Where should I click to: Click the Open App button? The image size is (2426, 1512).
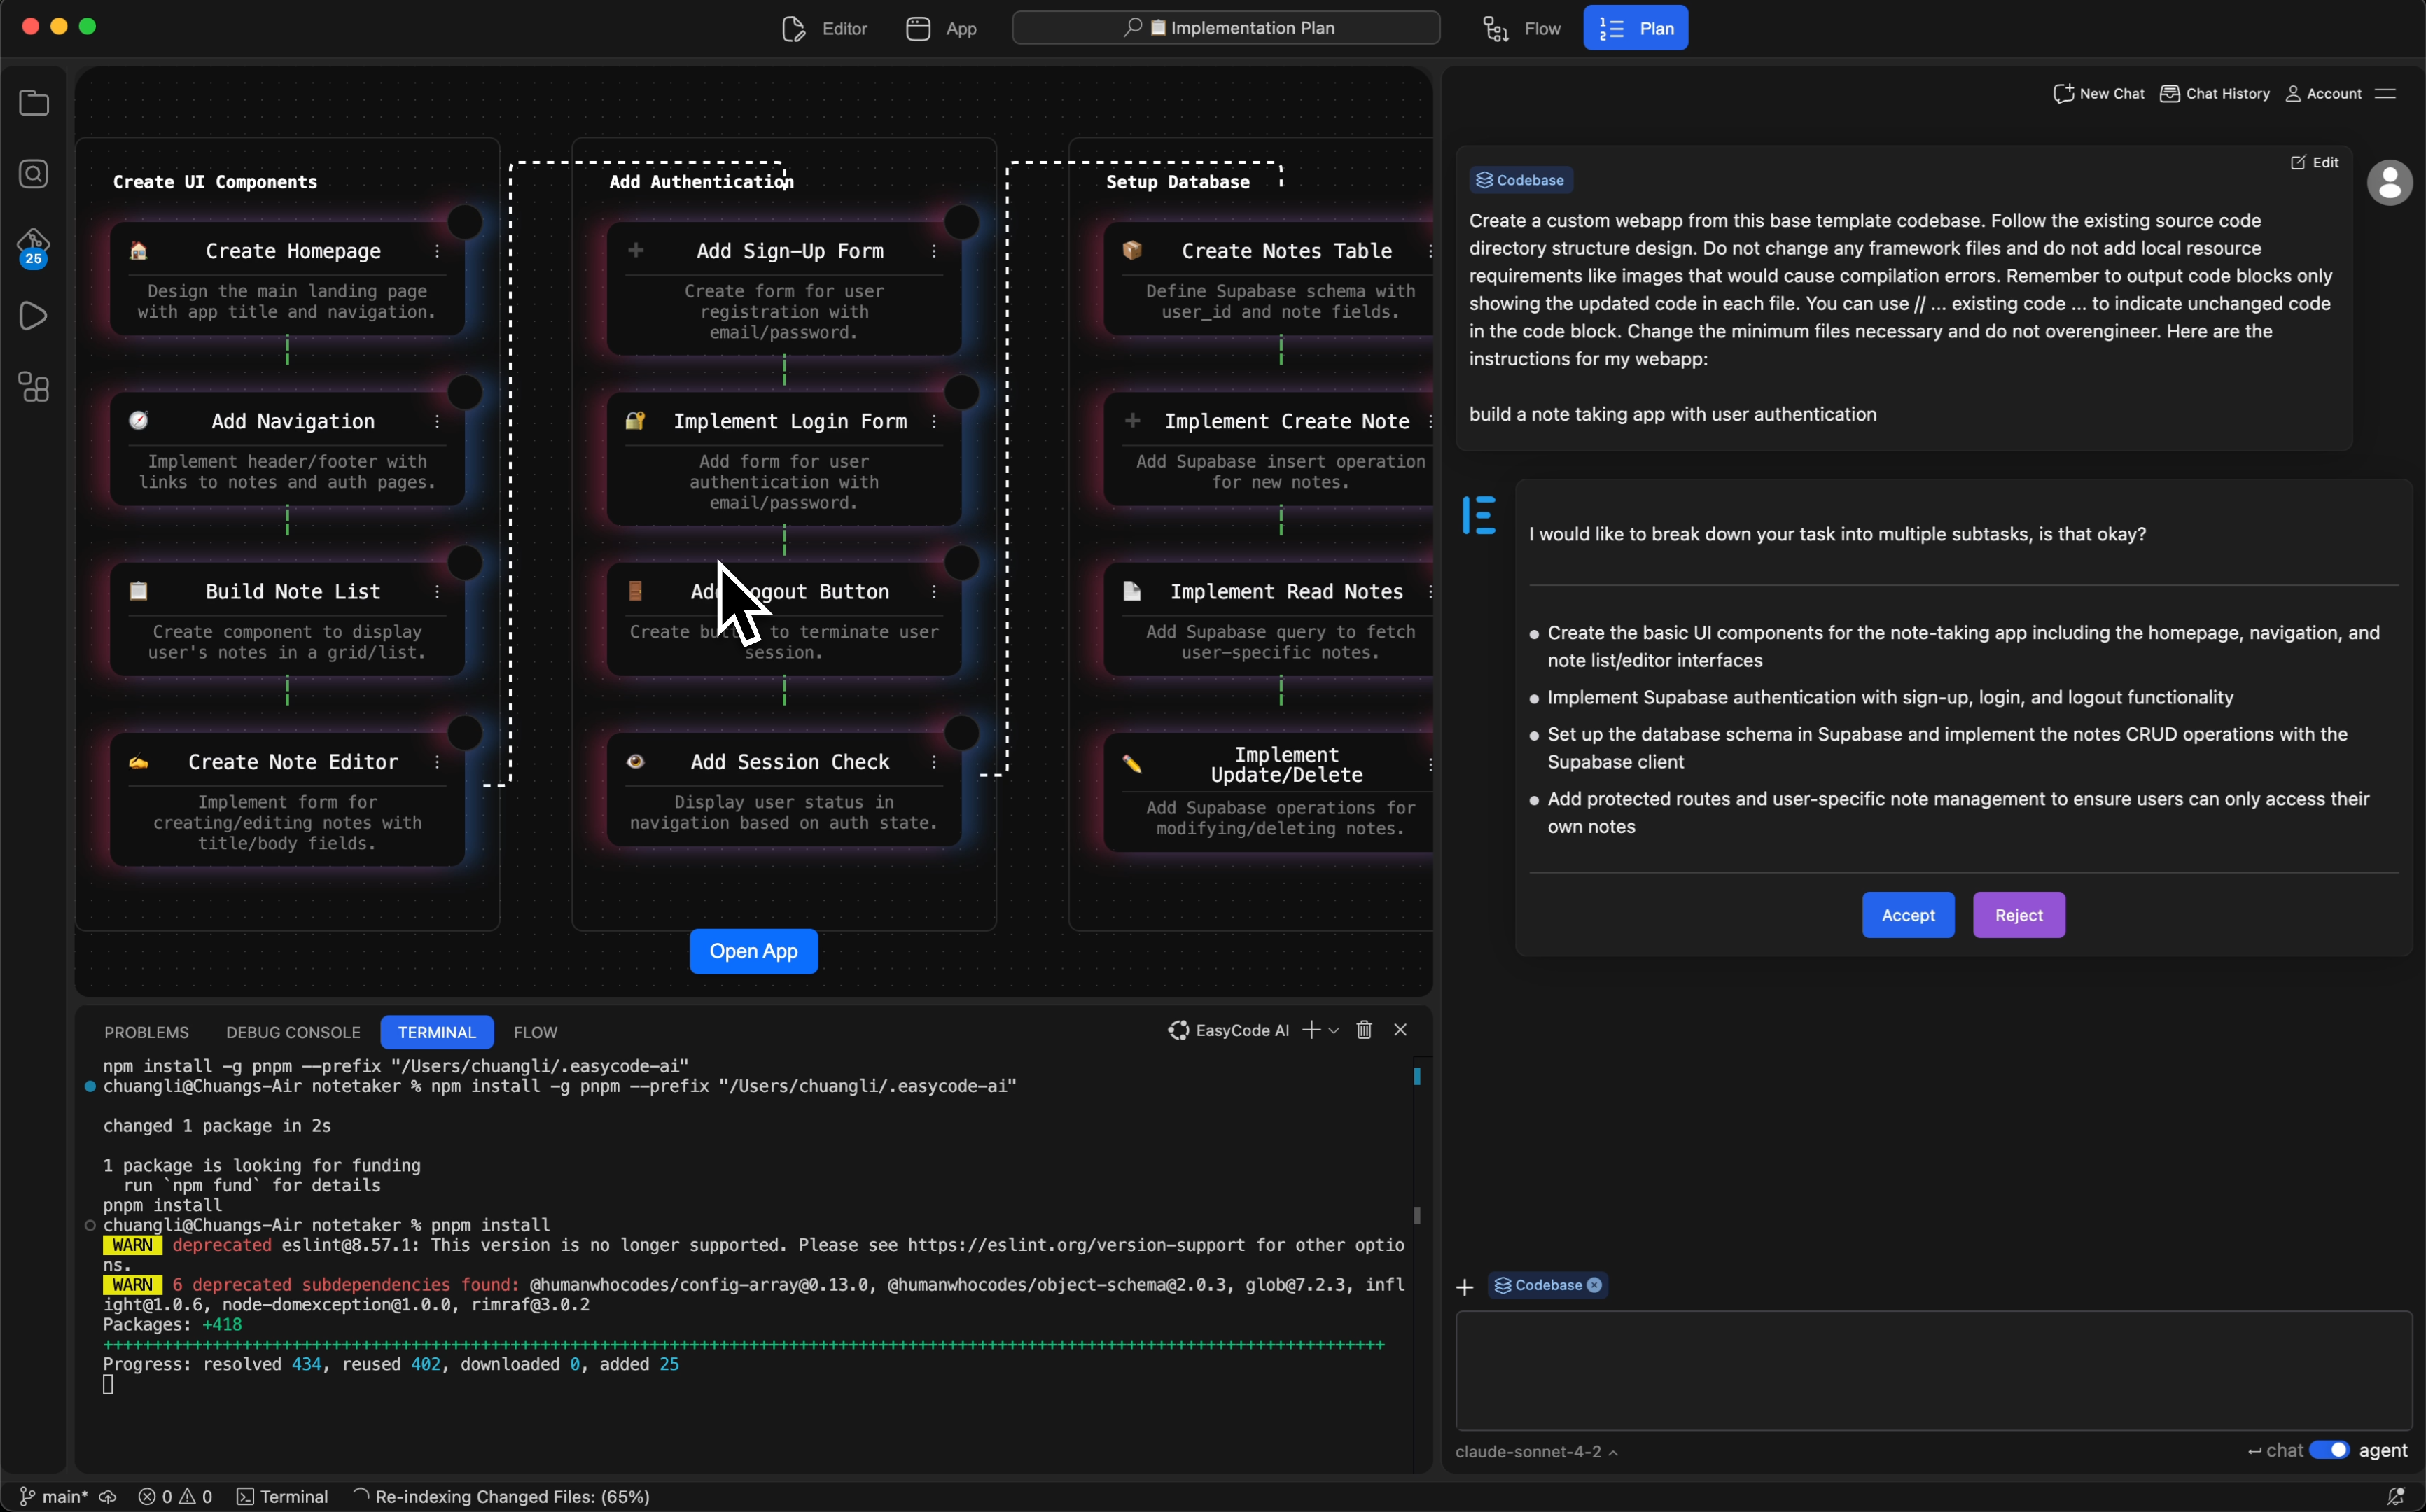tap(753, 951)
